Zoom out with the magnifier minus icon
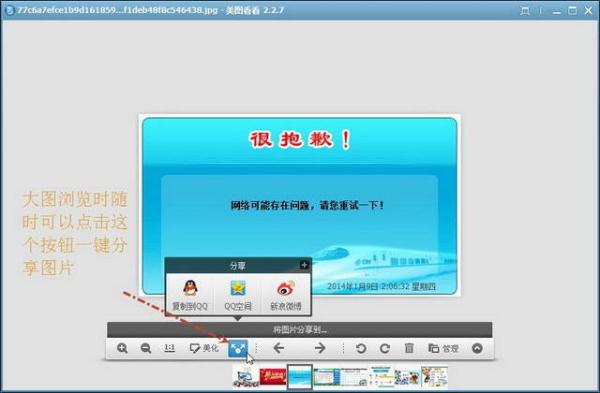 [x=146, y=348]
